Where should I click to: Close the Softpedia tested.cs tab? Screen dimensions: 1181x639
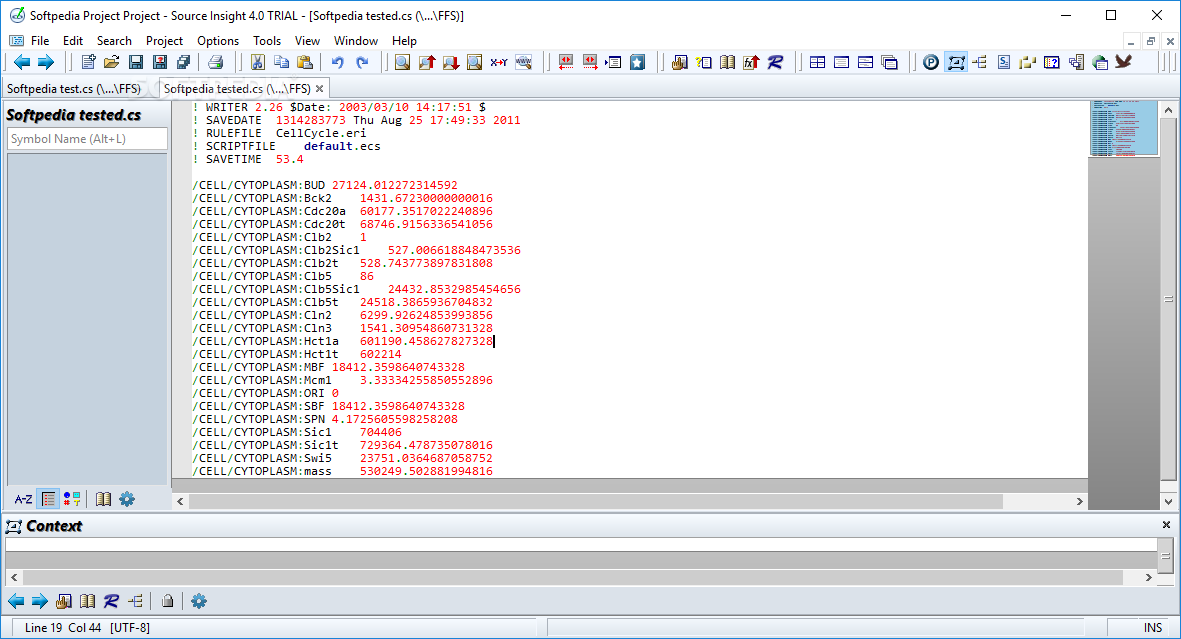tap(319, 89)
